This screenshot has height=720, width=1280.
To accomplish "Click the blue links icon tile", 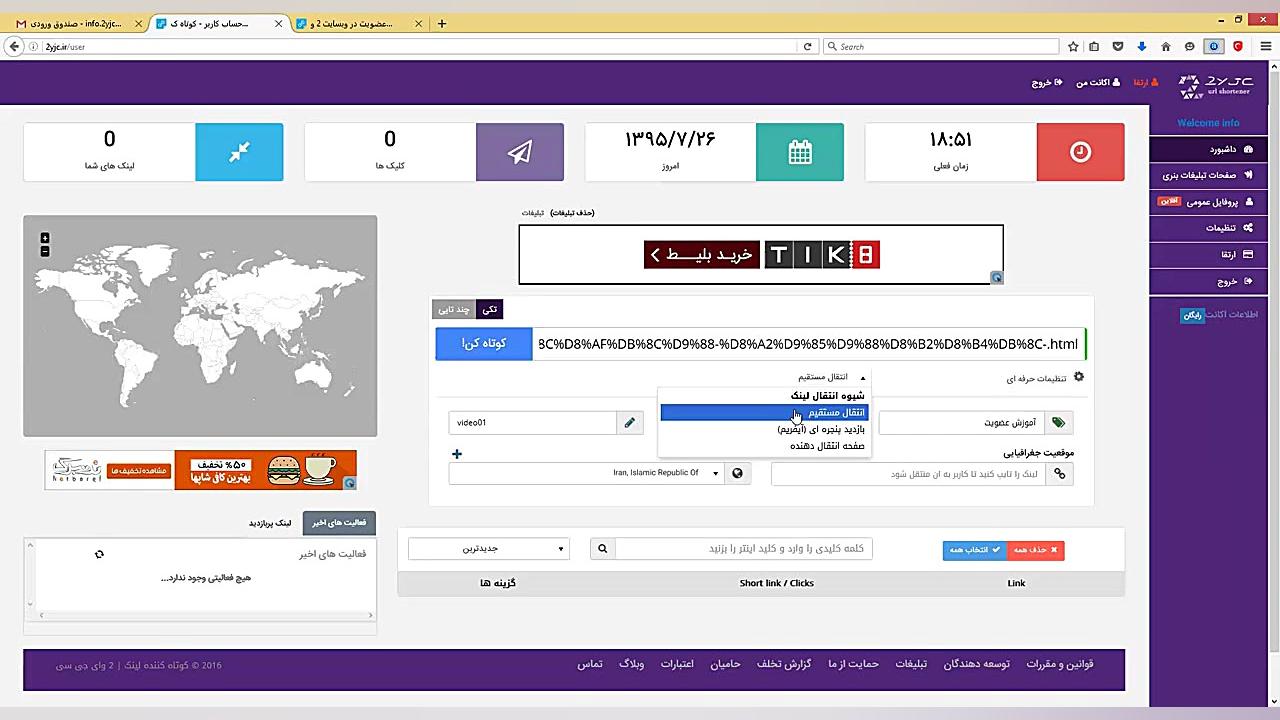I will click(239, 152).
